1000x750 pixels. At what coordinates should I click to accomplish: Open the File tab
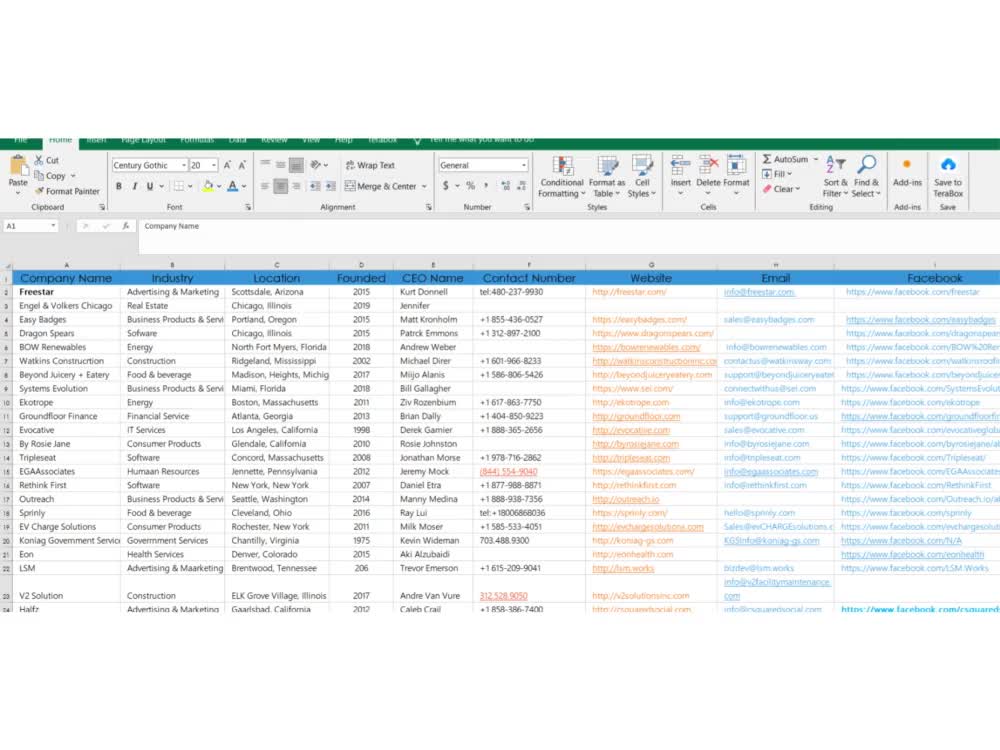tap(20, 141)
